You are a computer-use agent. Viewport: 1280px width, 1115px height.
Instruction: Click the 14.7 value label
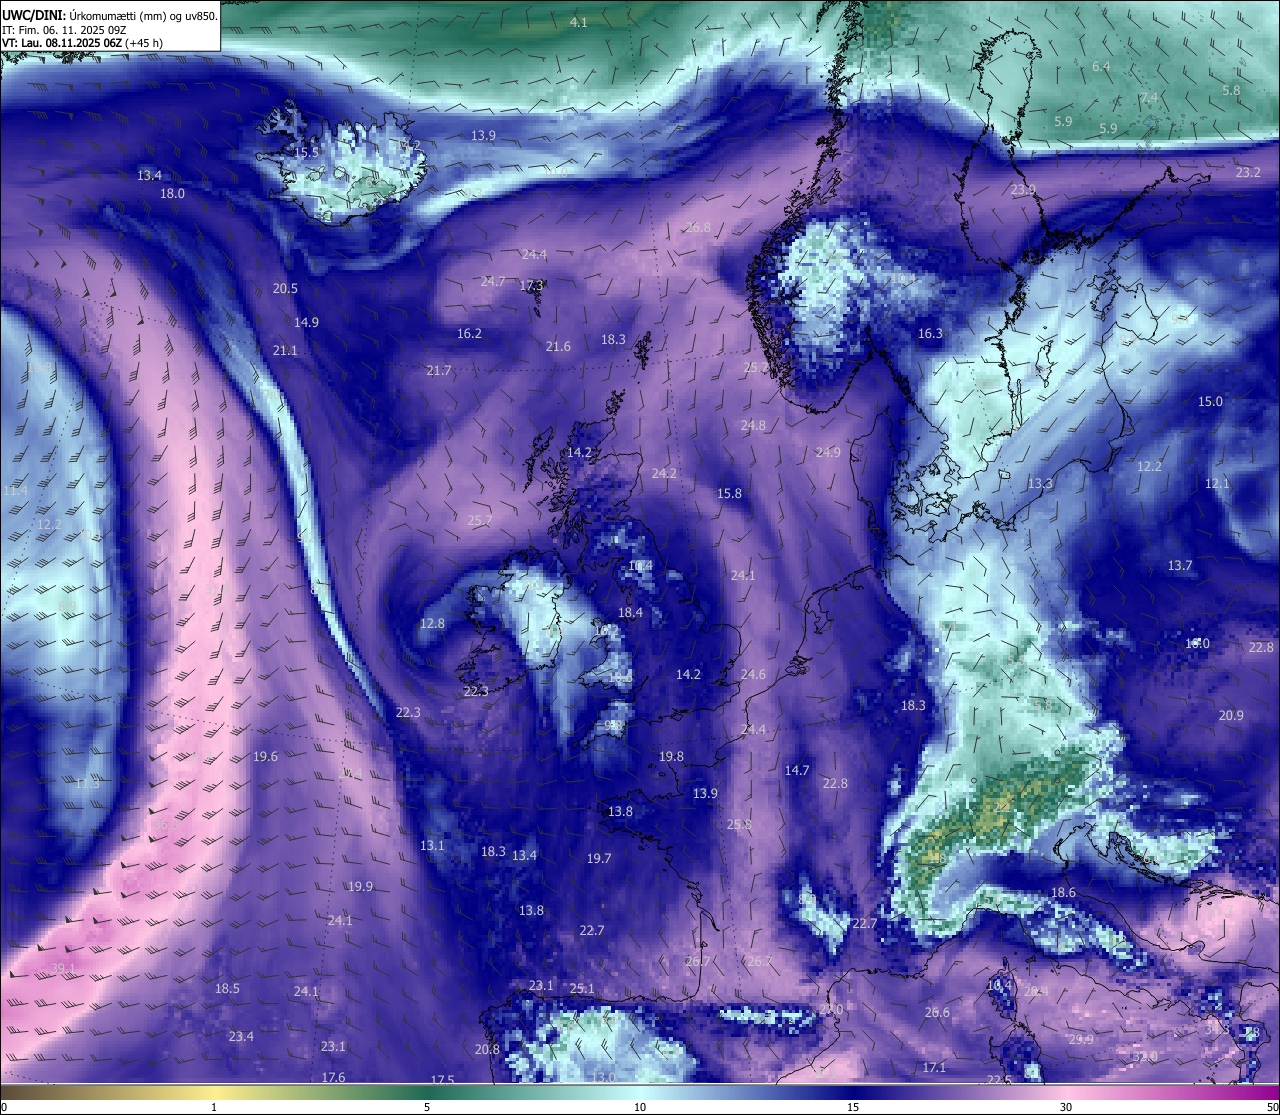[796, 770]
